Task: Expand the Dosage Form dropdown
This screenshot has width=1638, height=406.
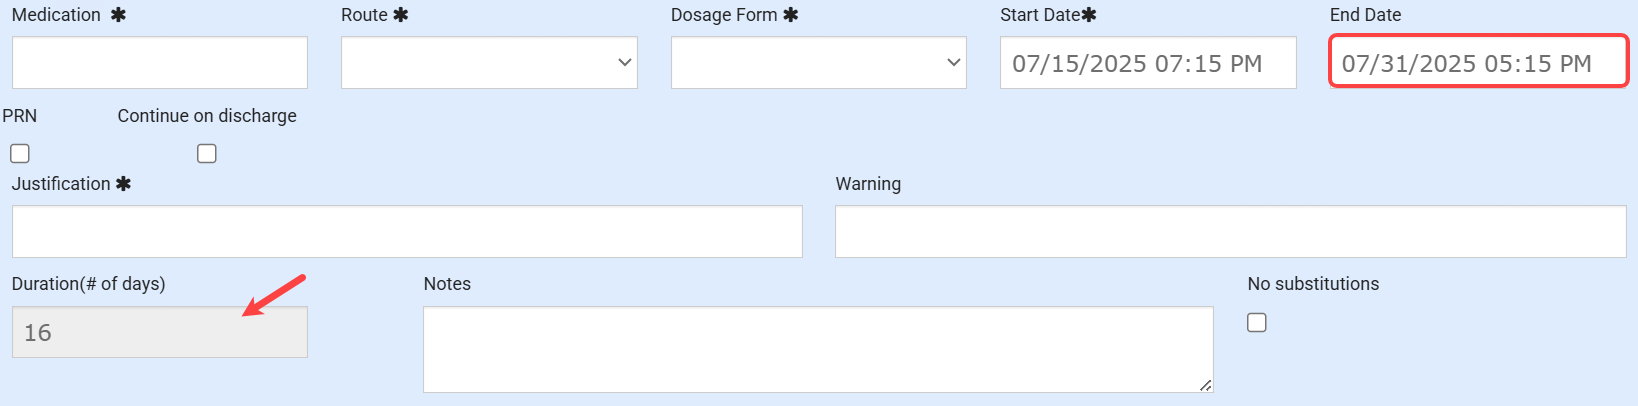Action: (818, 63)
